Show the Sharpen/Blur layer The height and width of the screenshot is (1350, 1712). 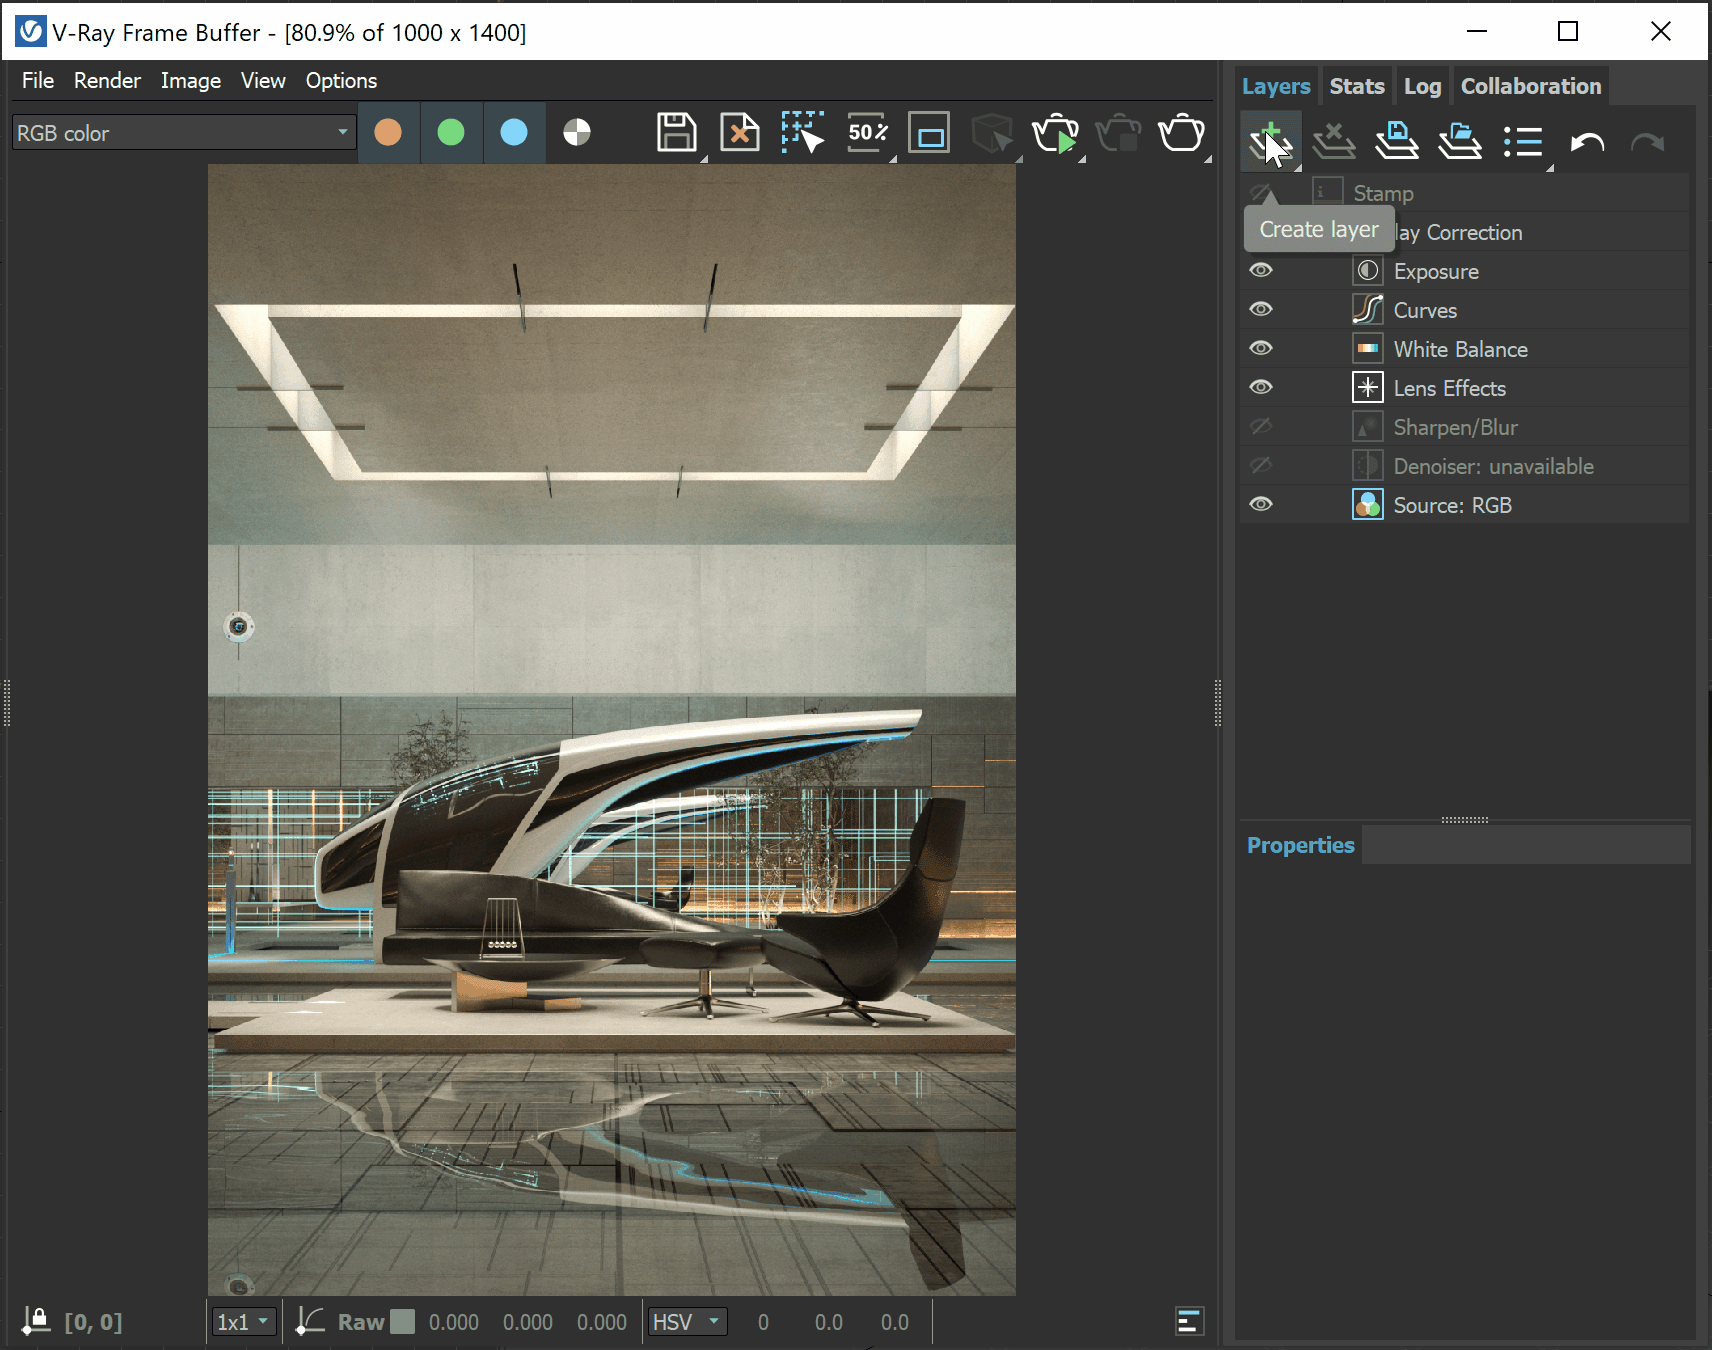1261,426
